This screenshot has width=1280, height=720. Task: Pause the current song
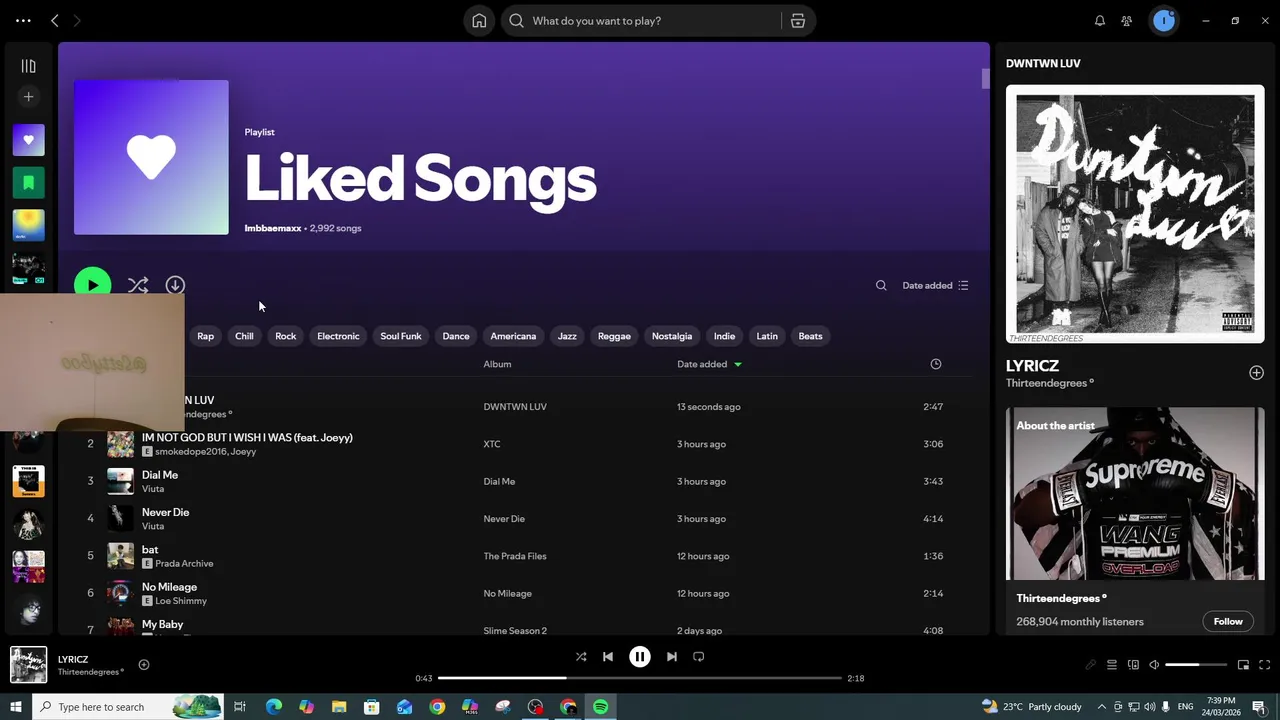click(640, 657)
